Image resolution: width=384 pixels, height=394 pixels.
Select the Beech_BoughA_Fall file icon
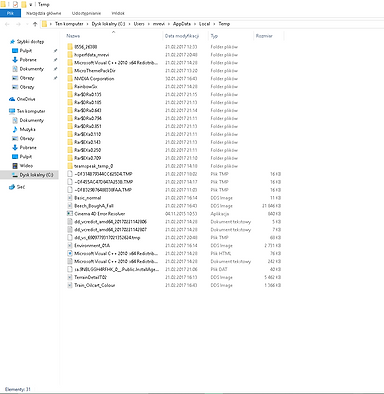[70, 206]
